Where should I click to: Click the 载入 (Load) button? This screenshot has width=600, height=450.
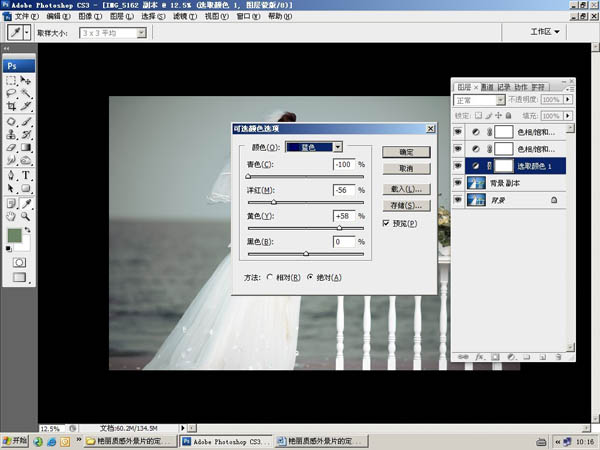(406, 188)
